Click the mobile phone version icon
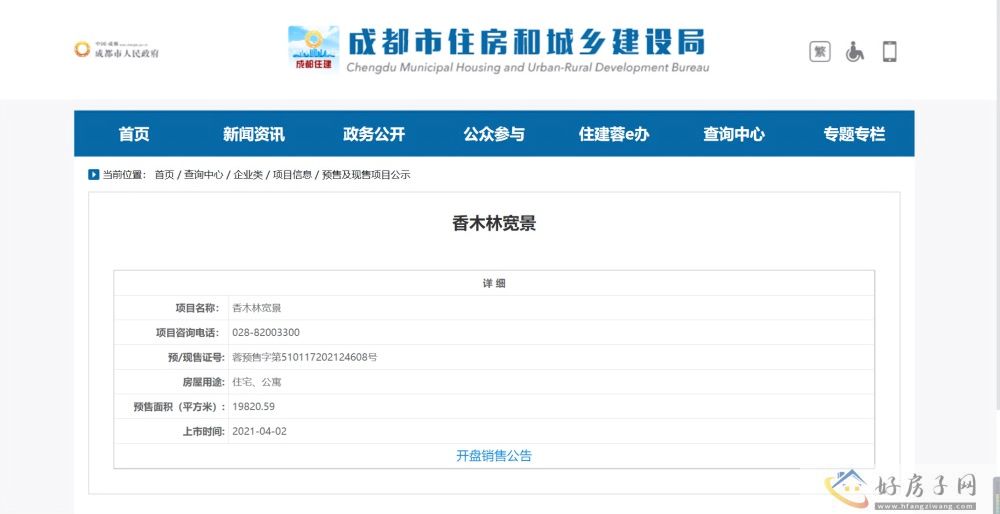This screenshot has width=1000, height=514. click(x=889, y=51)
